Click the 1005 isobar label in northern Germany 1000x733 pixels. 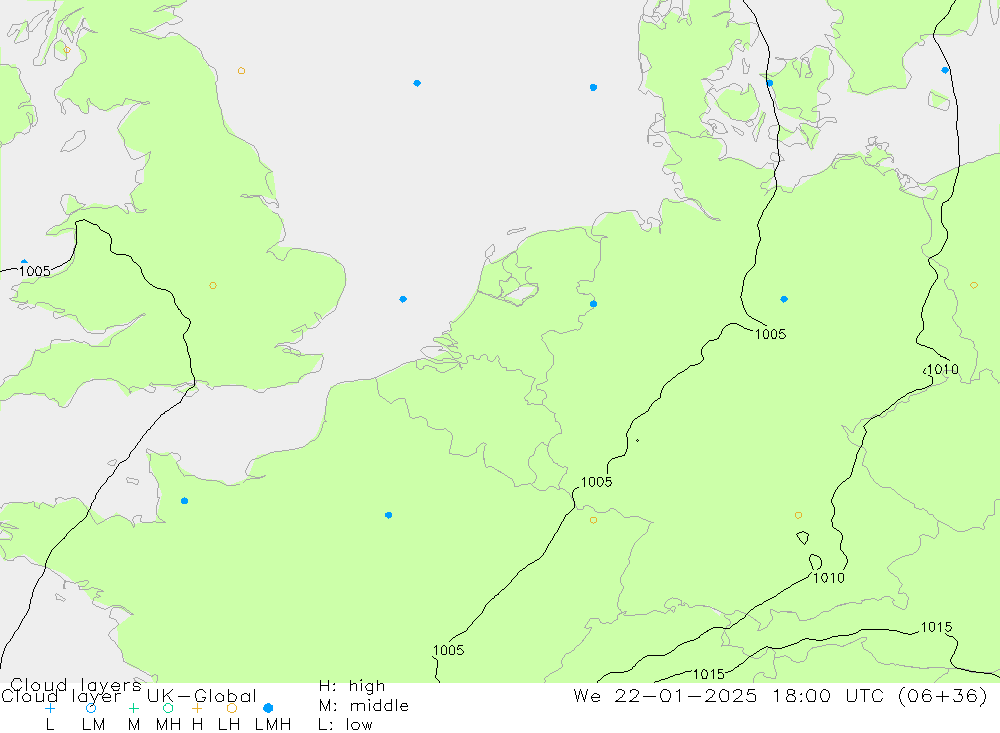(770, 334)
